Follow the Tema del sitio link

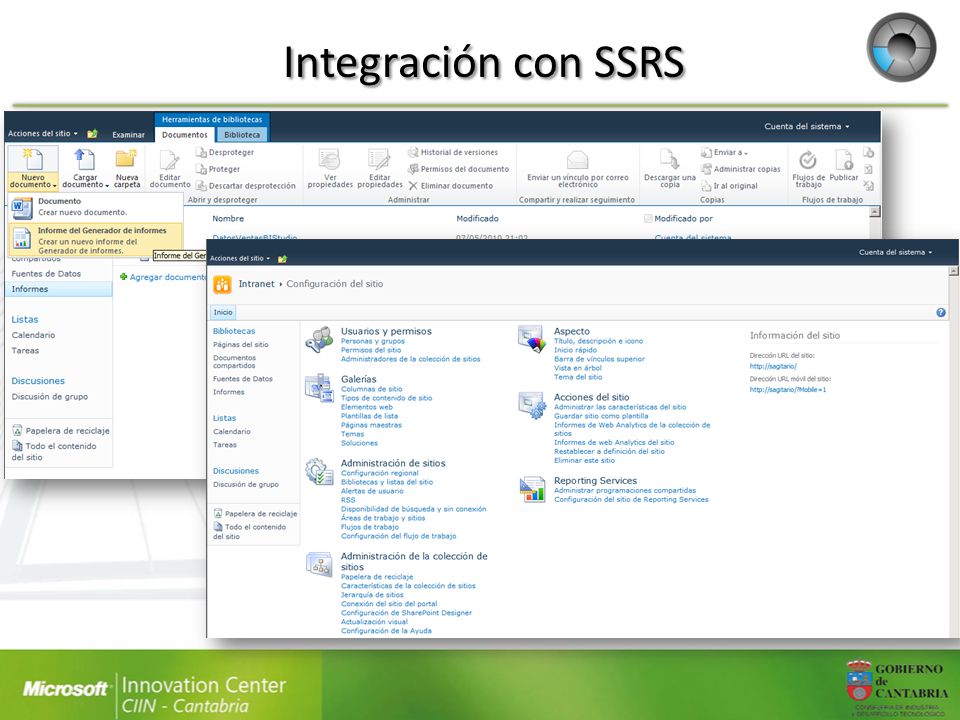tap(577, 377)
